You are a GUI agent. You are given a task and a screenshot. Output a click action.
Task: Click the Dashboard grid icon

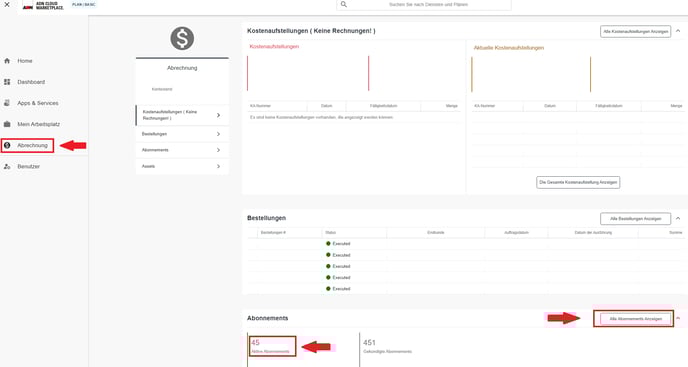click(x=7, y=82)
